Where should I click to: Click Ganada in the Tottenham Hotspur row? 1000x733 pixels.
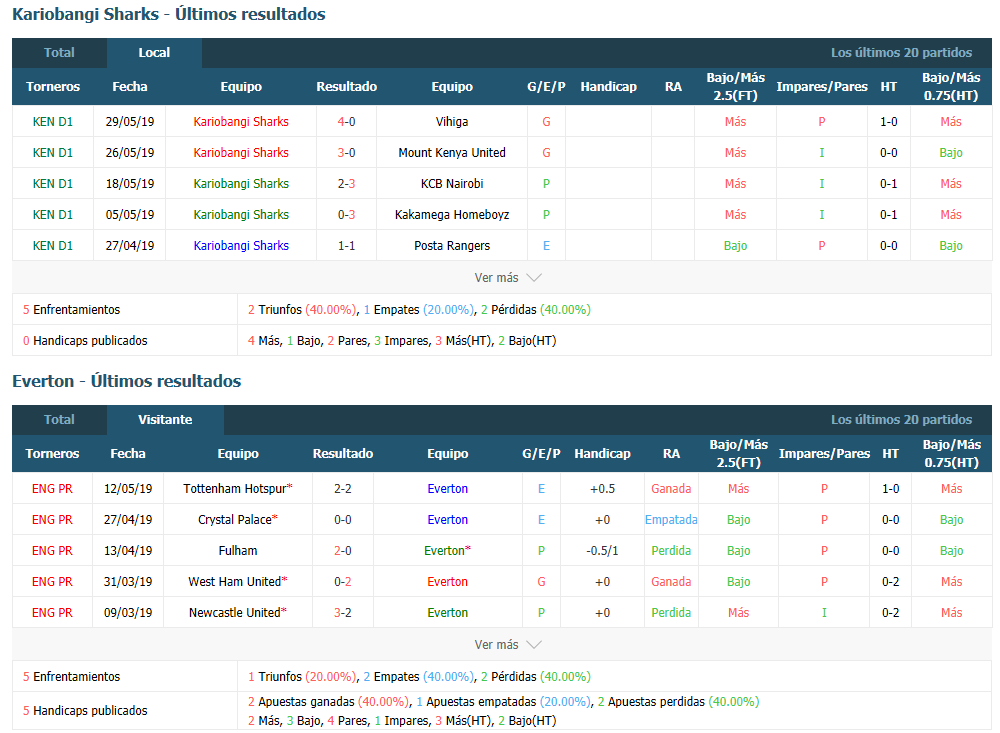[671, 489]
